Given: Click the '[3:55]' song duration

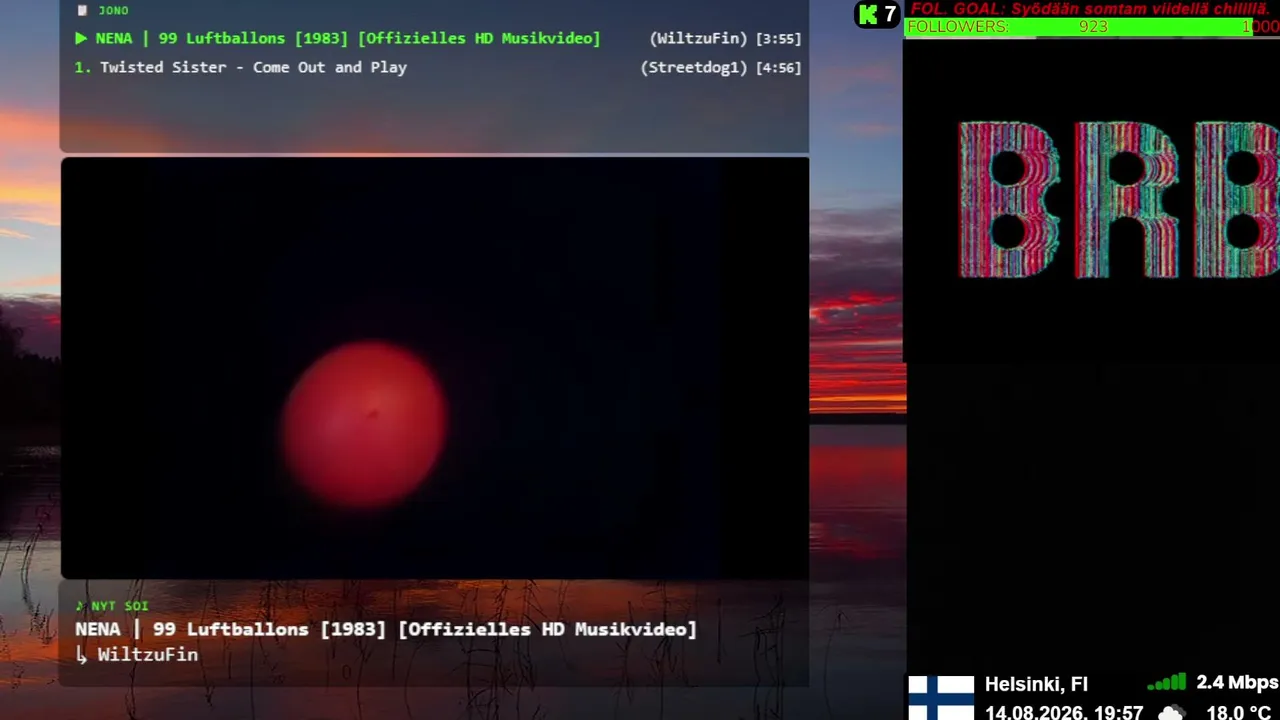Looking at the screenshot, I should tap(779, 39).
